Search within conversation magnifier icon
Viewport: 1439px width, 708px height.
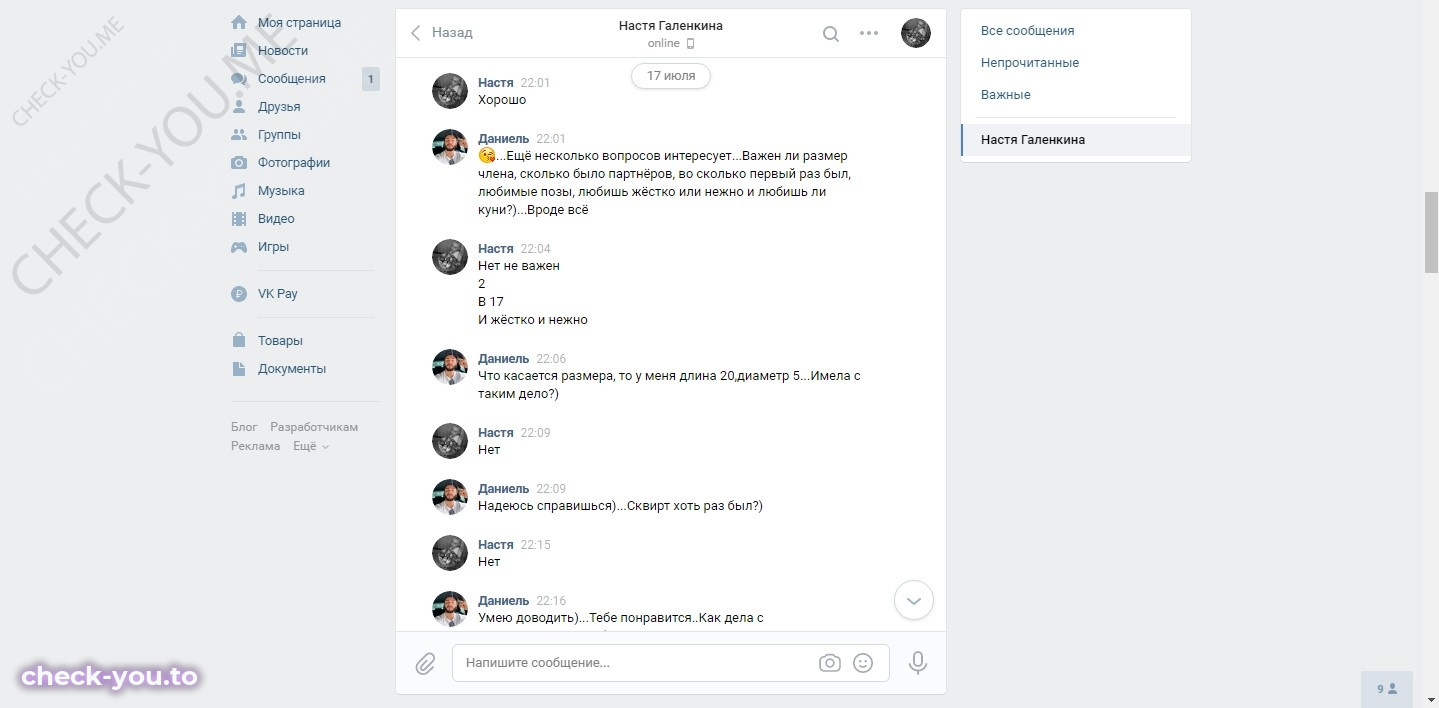click(x=831, y=33)
